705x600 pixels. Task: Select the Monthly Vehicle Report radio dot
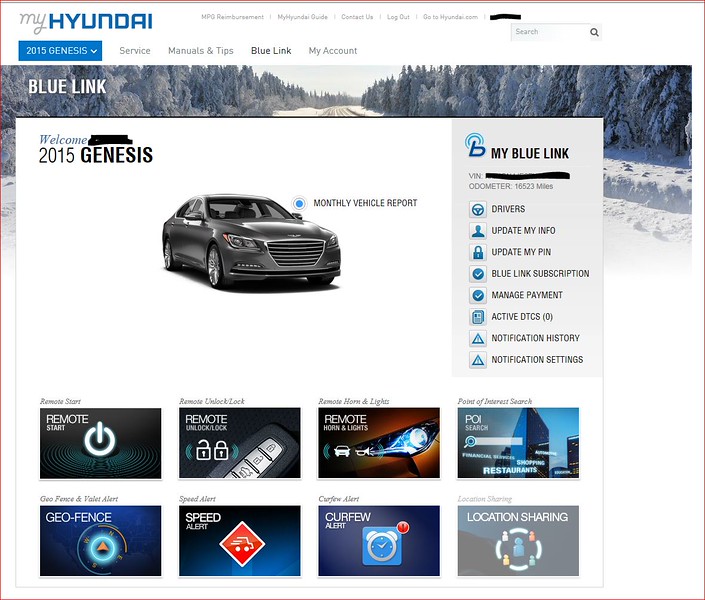tap(299, 203)
